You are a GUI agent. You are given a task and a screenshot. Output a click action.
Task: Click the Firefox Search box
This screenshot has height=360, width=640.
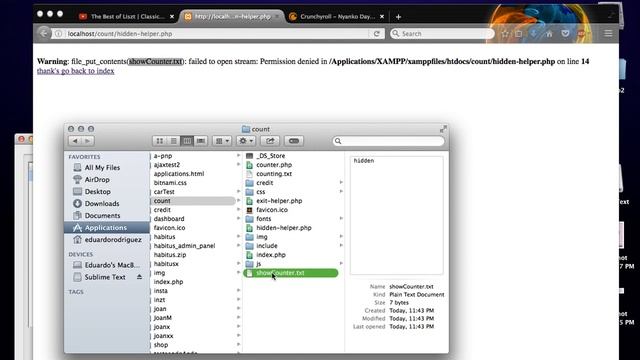pos(442,34)
